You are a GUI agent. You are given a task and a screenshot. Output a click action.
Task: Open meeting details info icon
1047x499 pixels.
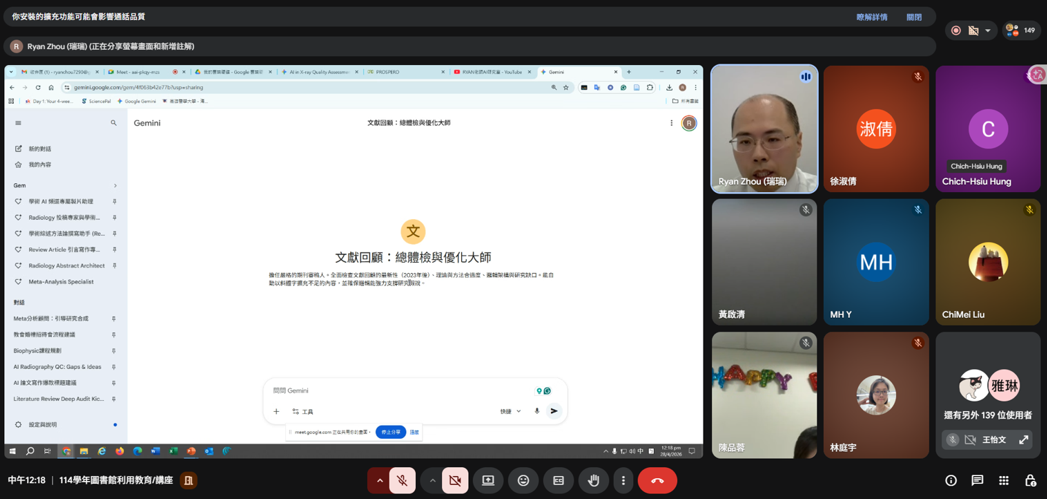point(951,480)
